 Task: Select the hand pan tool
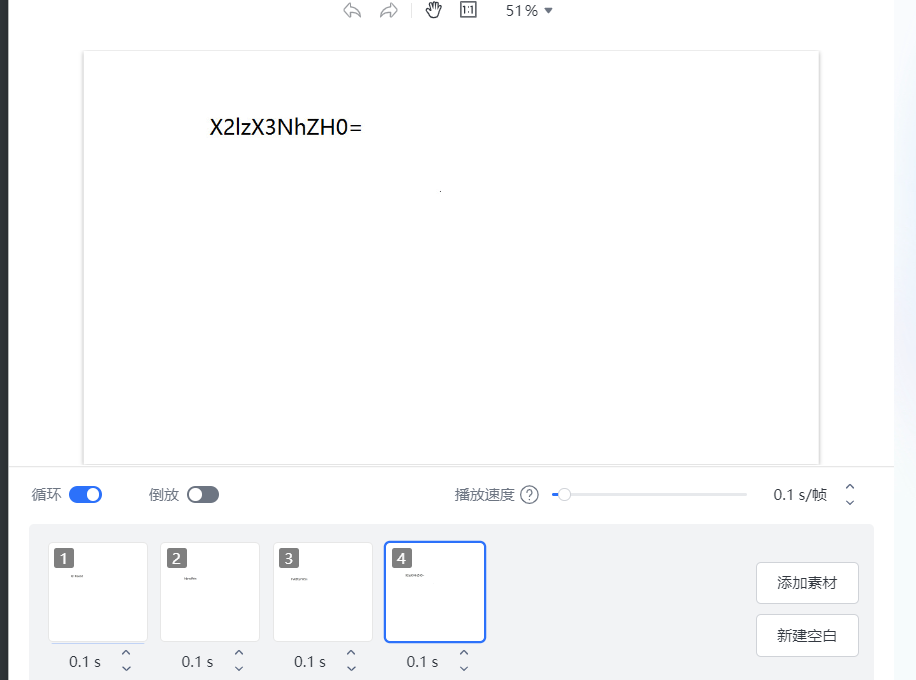point(433,10)
